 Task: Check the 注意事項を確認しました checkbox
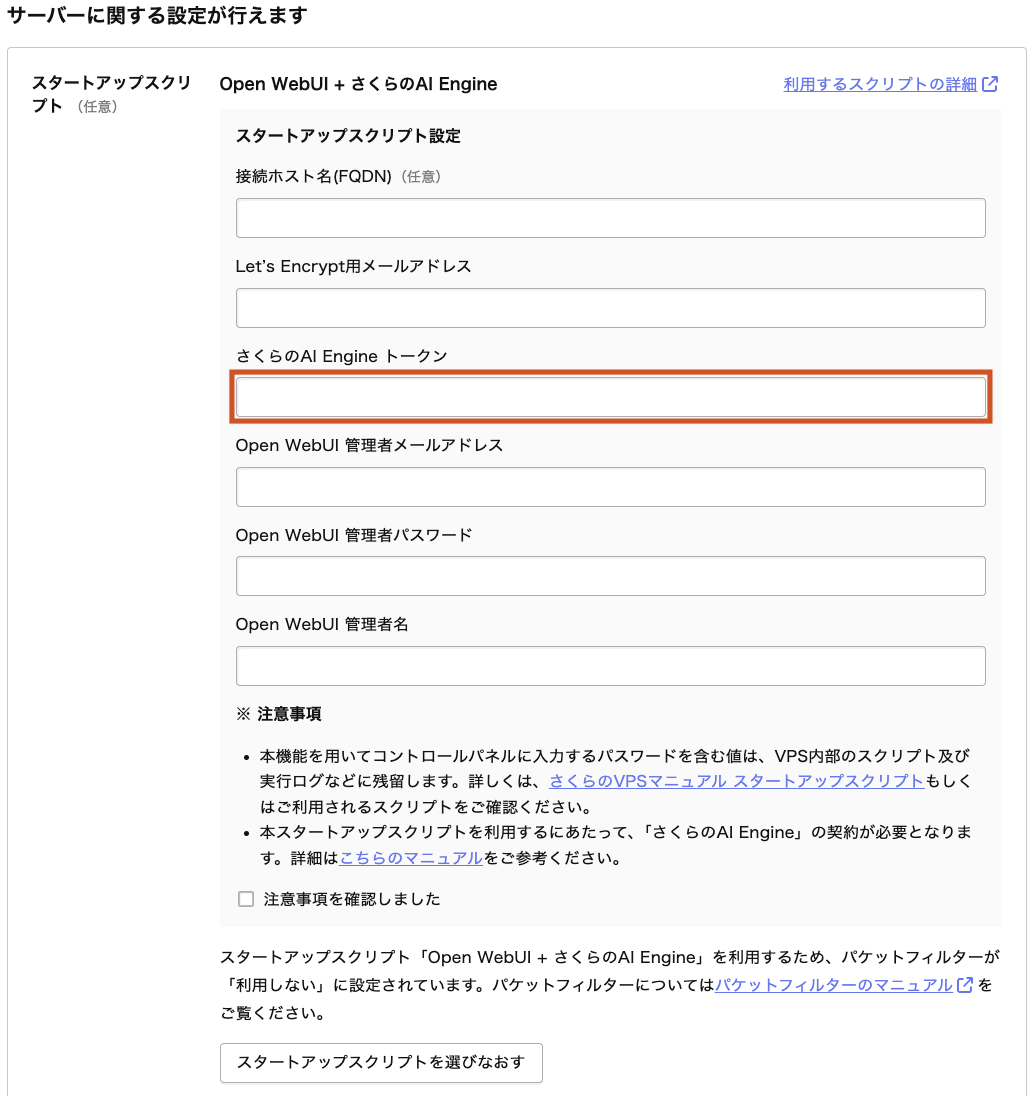[246, 899]
